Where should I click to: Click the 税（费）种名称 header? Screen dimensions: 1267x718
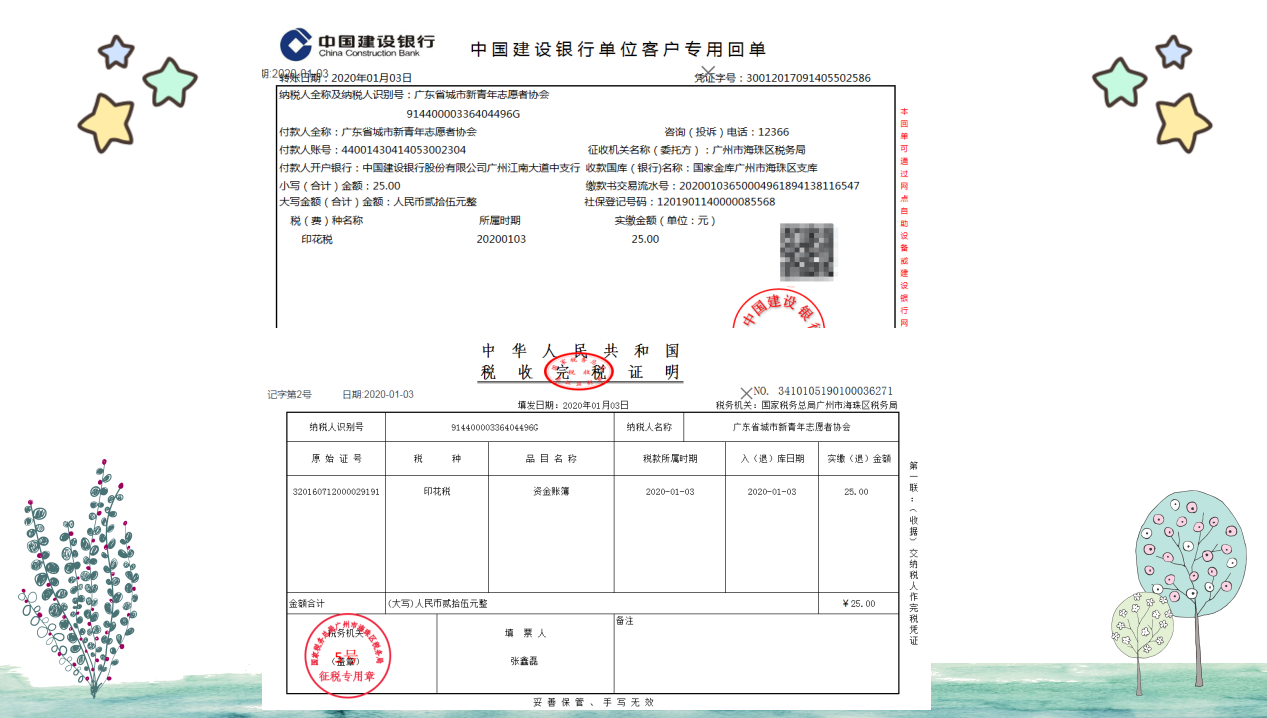click(x=326, y=220)
